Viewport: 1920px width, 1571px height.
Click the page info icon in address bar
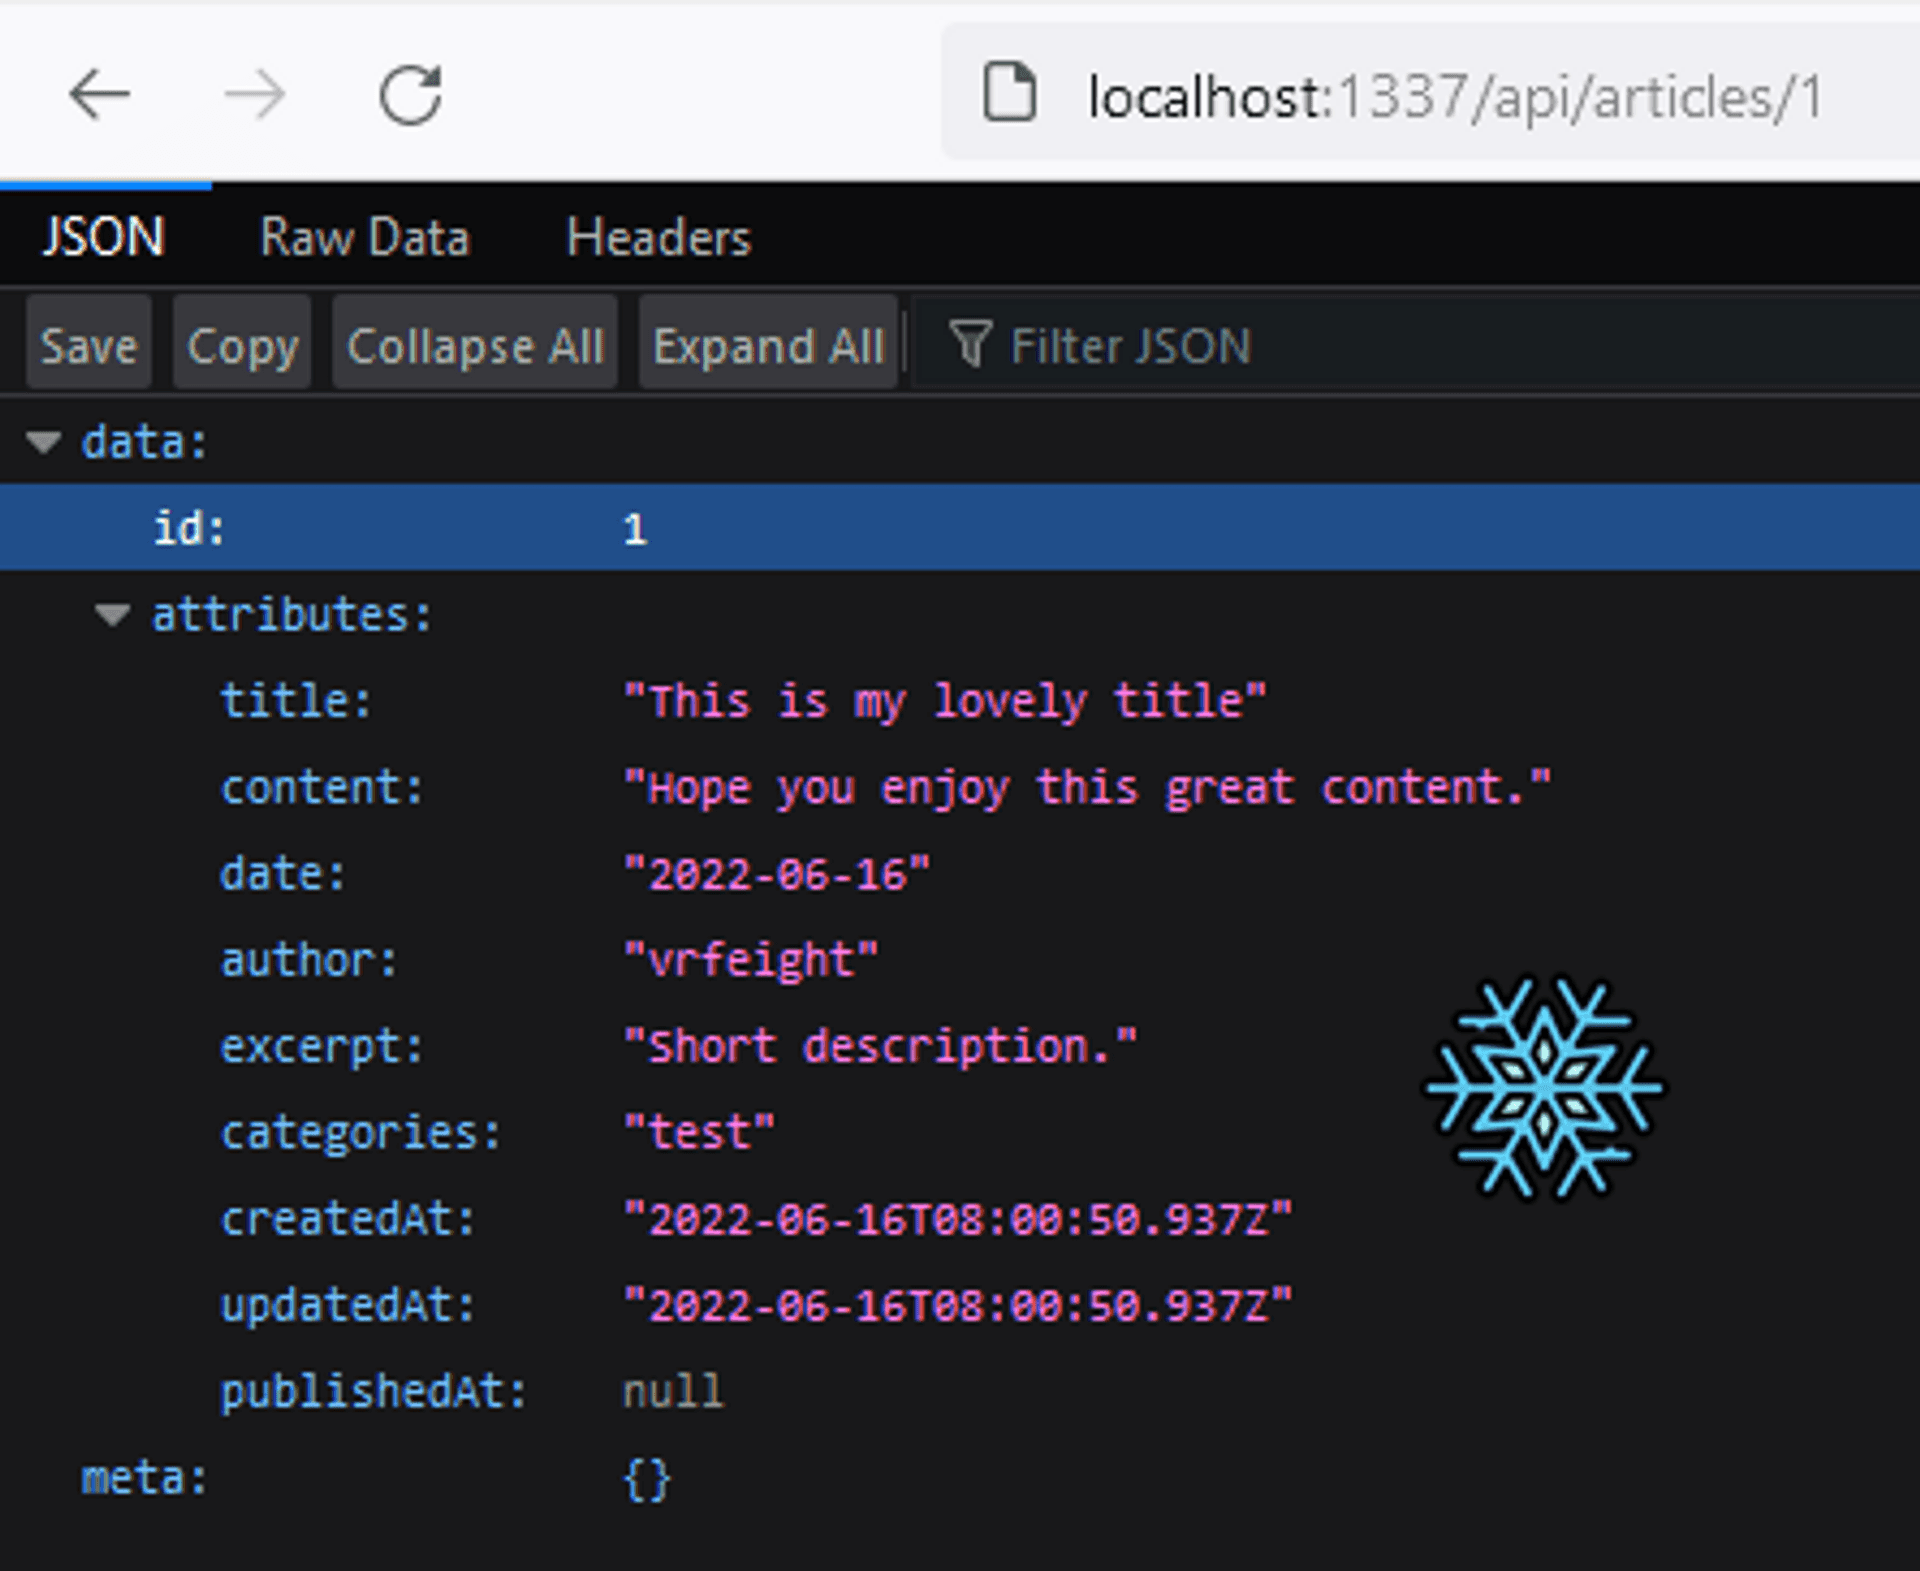[1009, 93]
